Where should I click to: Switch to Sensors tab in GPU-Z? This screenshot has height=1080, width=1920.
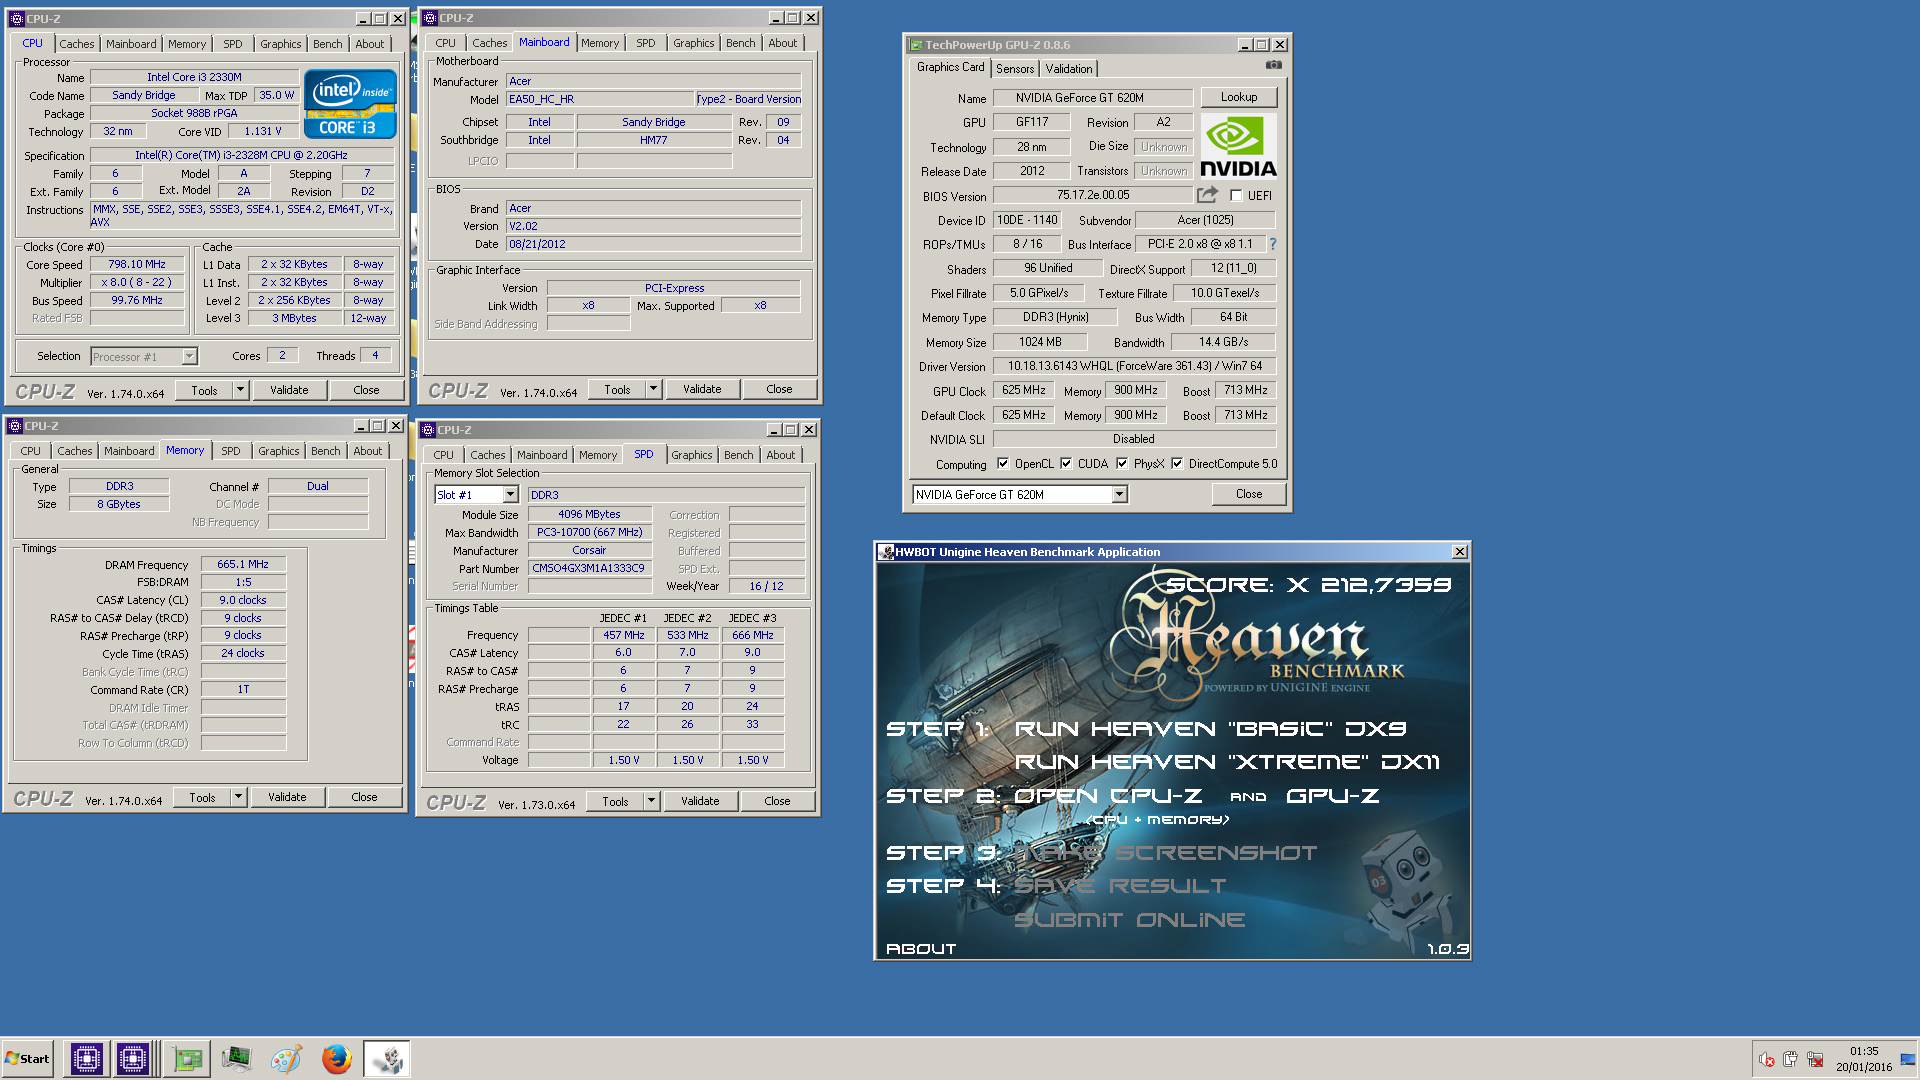pyautogui.click(x=1015, y=69)
